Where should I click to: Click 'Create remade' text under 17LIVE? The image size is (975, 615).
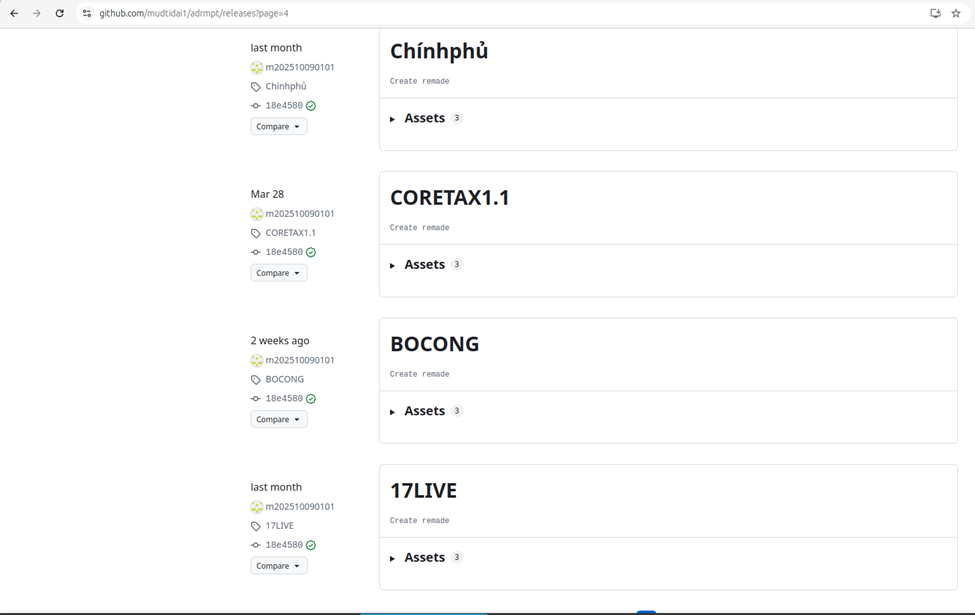click(x=420, y=520)
